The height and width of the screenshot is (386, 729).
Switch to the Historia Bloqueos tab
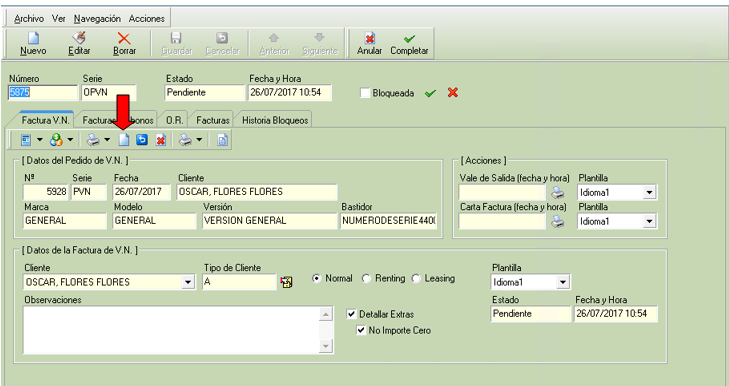click(275, 120)
